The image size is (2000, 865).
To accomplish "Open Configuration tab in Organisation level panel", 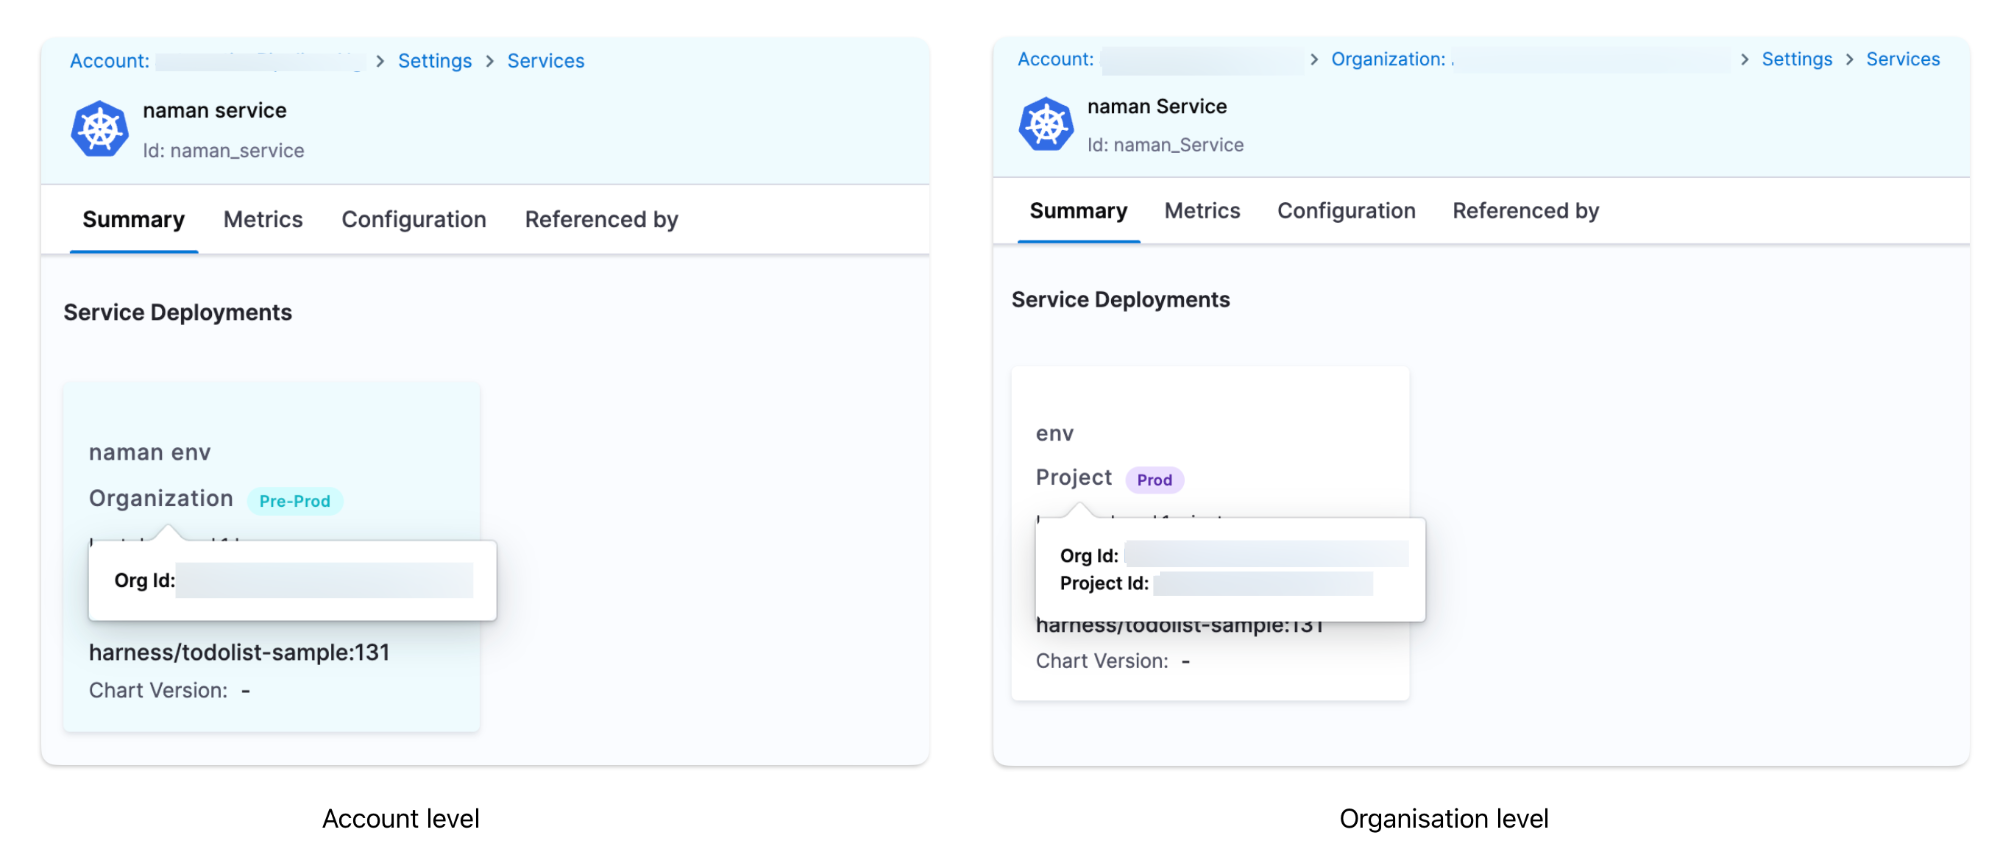I will (1346, 211).
